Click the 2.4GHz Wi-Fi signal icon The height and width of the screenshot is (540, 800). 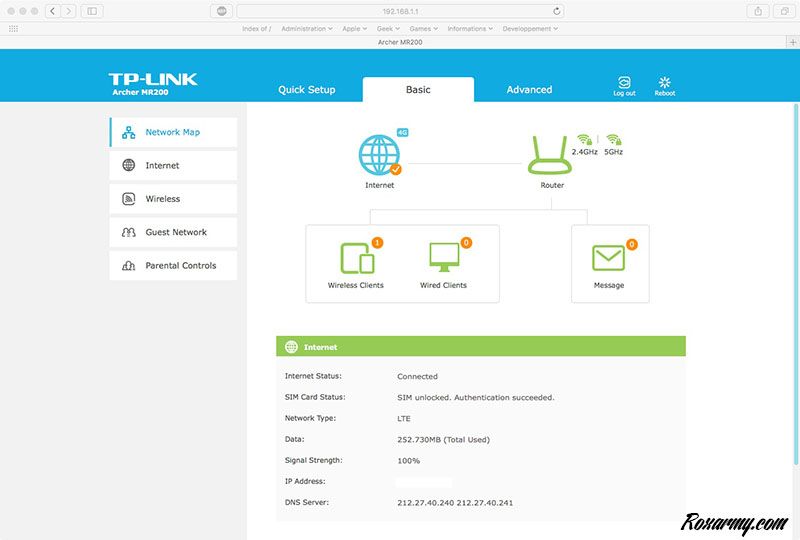pyautogui.click(x=584, y=140)
